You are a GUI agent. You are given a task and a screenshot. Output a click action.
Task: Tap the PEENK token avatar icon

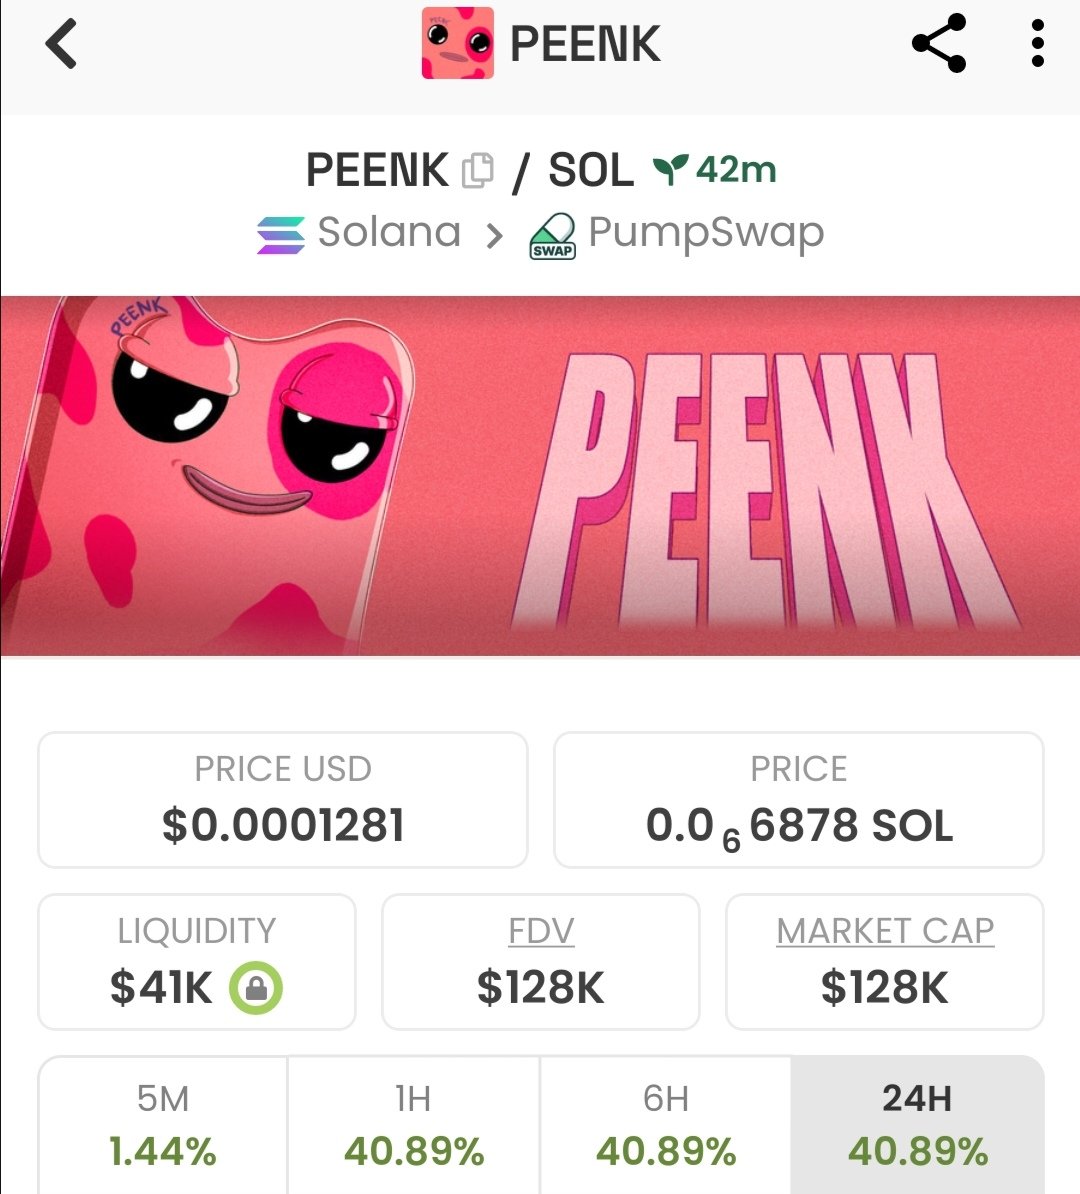[457, 44]
